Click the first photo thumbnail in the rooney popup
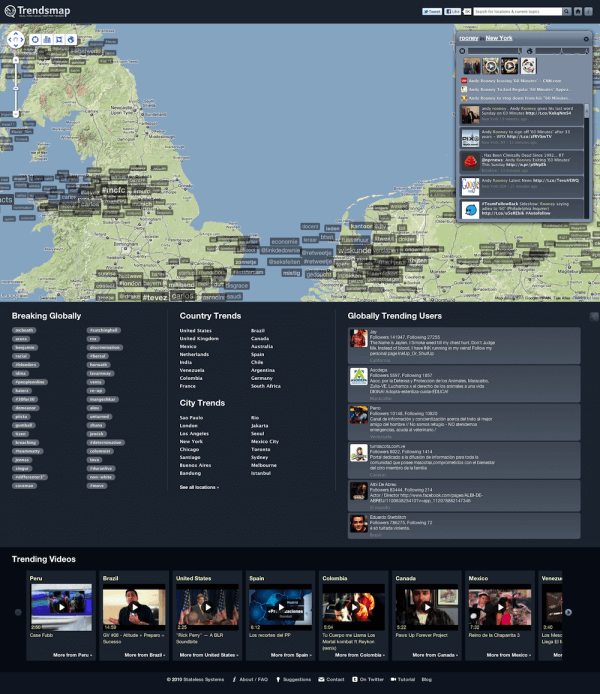The height and width of the screenshot is (694, 600). [472, 66]
